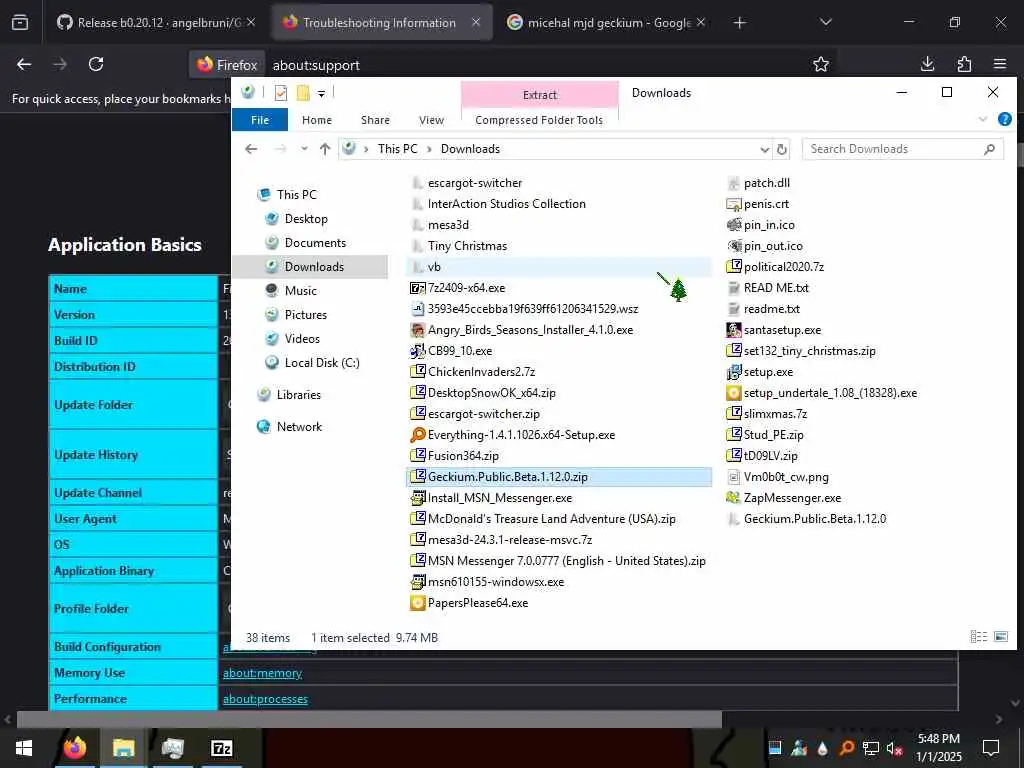Select Angry_Birds_Seasons_Installer_4.1.0.exe icon
This screenshot has height=768, width=1024.
417,330
